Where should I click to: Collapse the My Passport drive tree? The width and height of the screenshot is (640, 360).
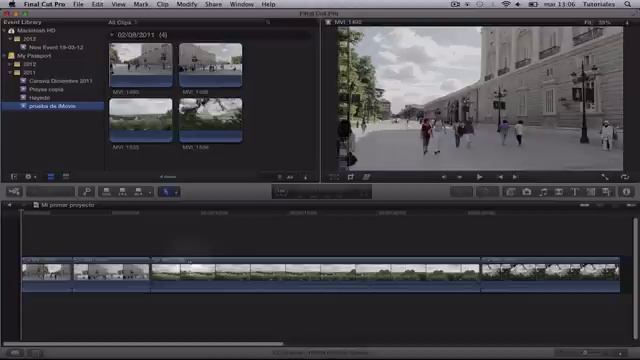pyautogui.click(x=4, y=56)
